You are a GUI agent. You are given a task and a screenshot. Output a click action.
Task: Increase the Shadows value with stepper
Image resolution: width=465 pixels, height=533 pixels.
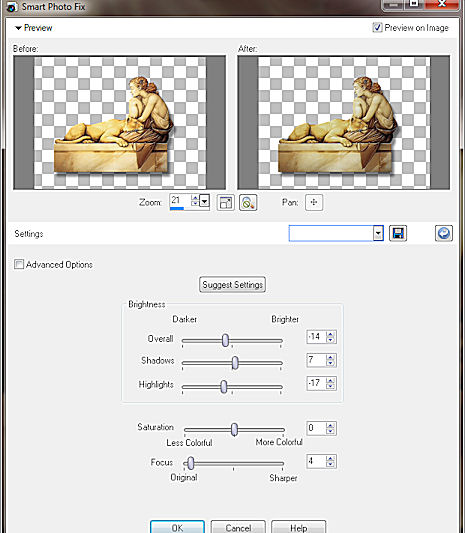(330, 357)
